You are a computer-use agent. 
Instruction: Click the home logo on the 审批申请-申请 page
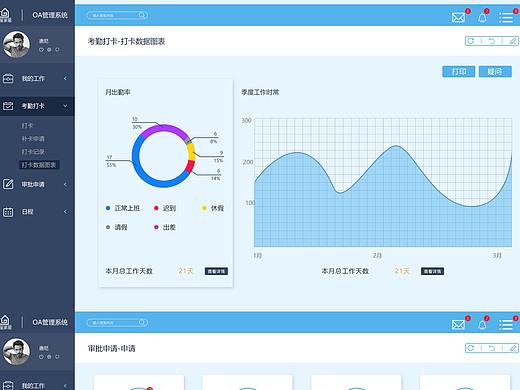(5, 322)
